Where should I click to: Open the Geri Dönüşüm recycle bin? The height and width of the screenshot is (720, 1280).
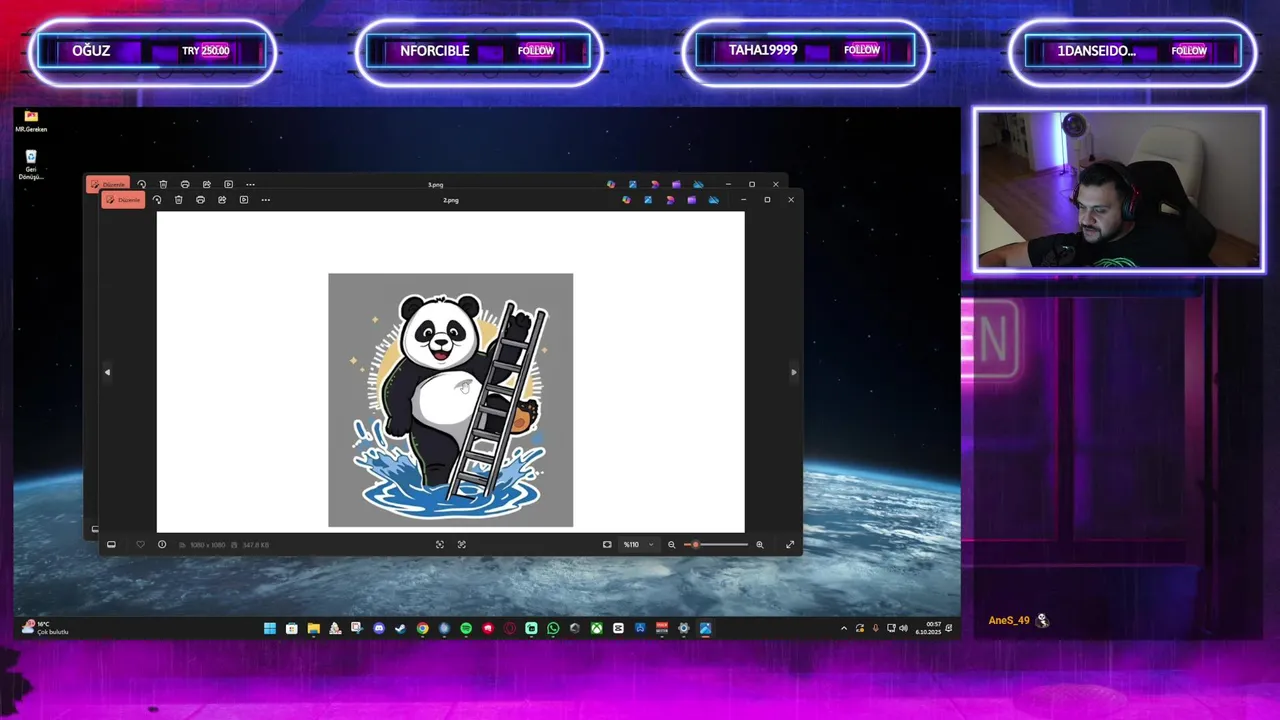click(x=31, y=165)
